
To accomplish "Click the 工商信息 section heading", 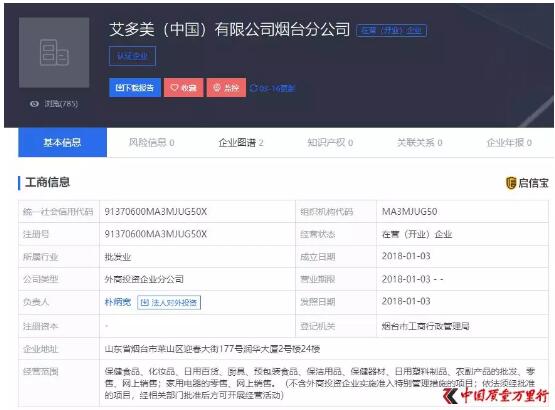I will (47, 182).
